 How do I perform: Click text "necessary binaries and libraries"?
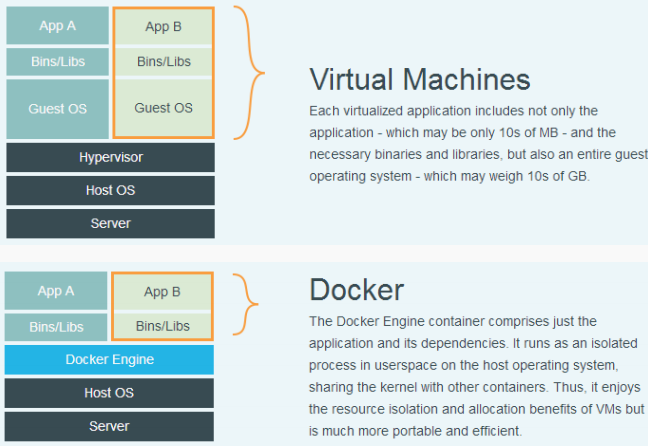405,155
